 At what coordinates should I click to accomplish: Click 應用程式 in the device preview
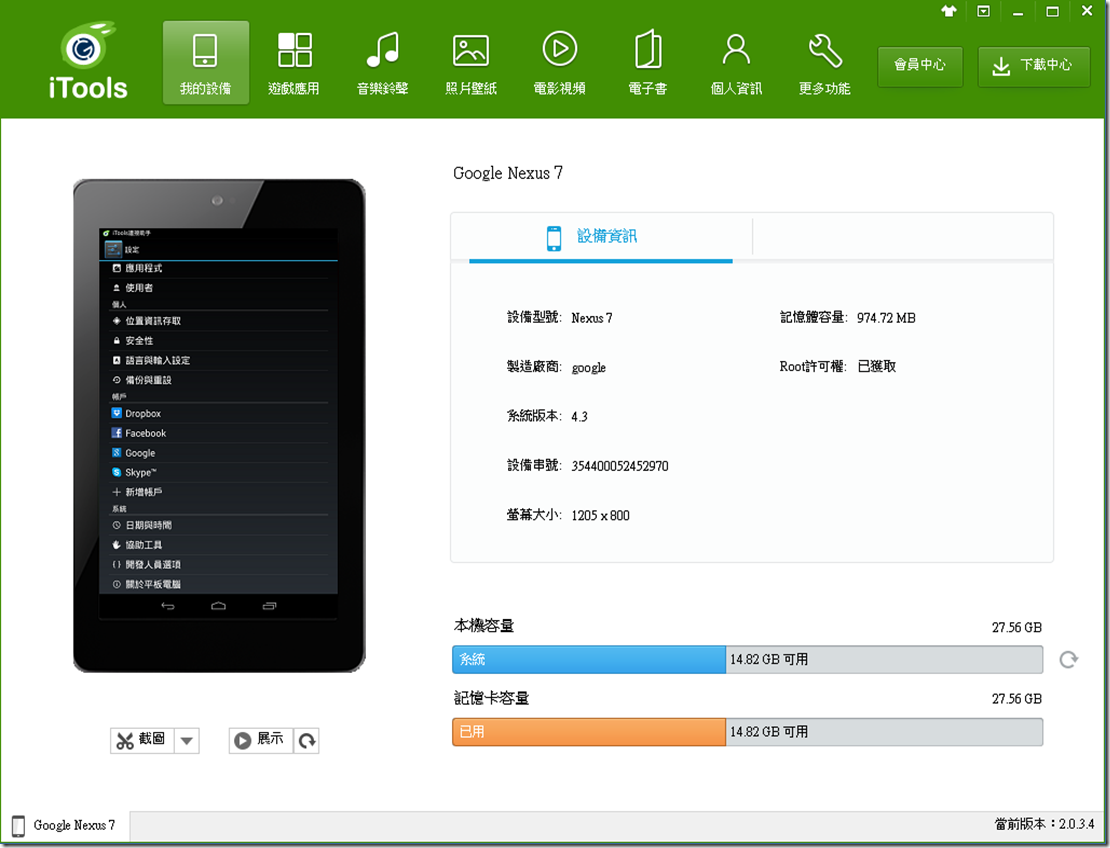coord(144,268)
